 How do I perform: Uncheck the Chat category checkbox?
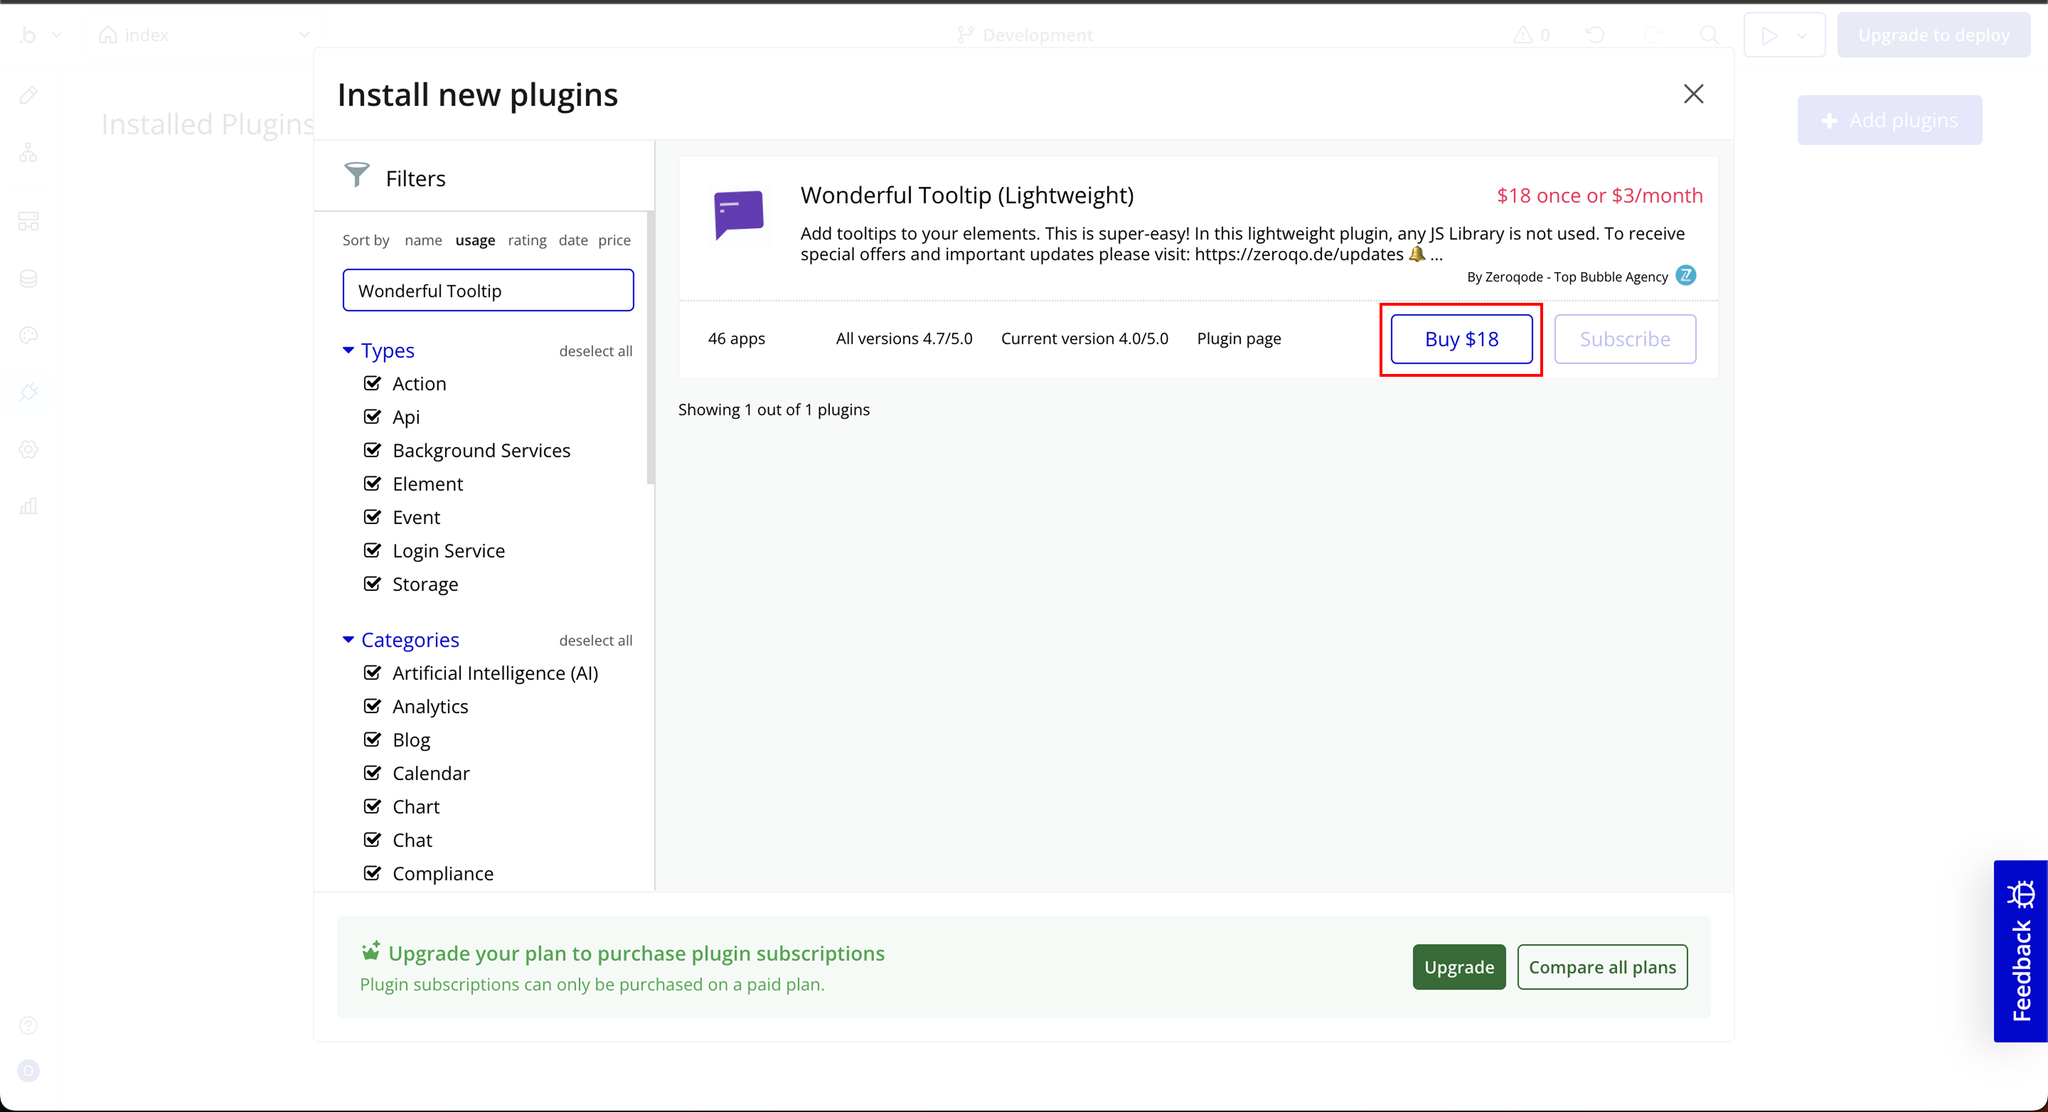372,839
